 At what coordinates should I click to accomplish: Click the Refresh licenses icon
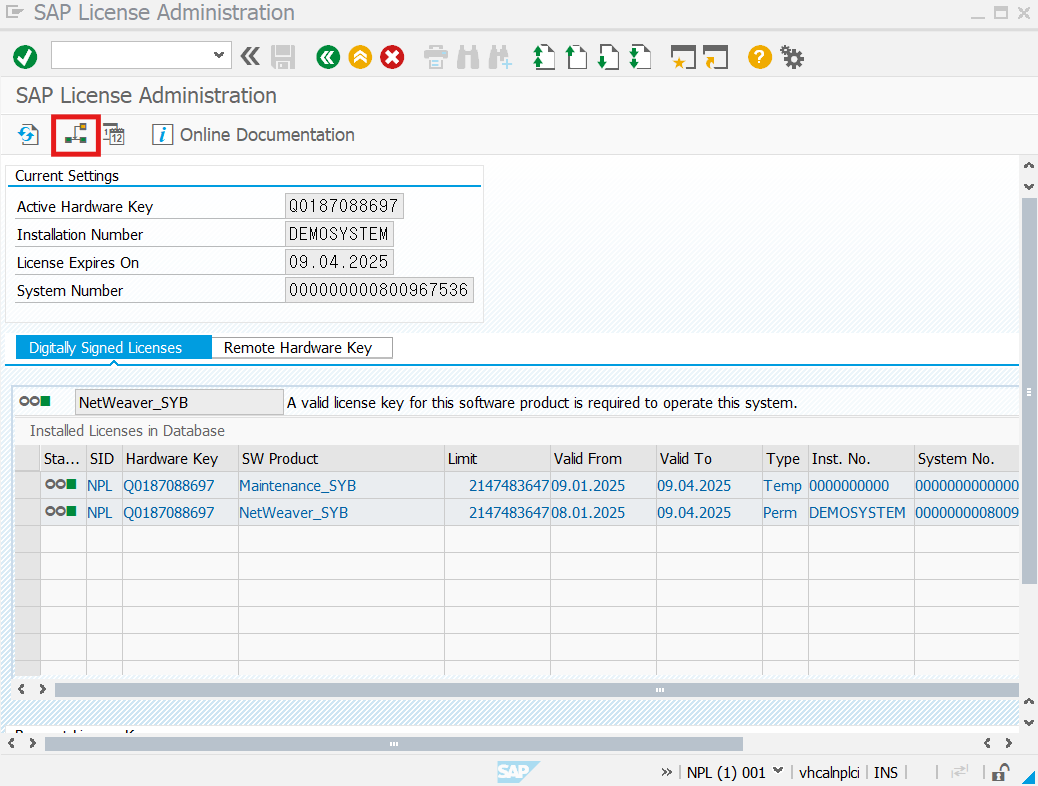28,135
